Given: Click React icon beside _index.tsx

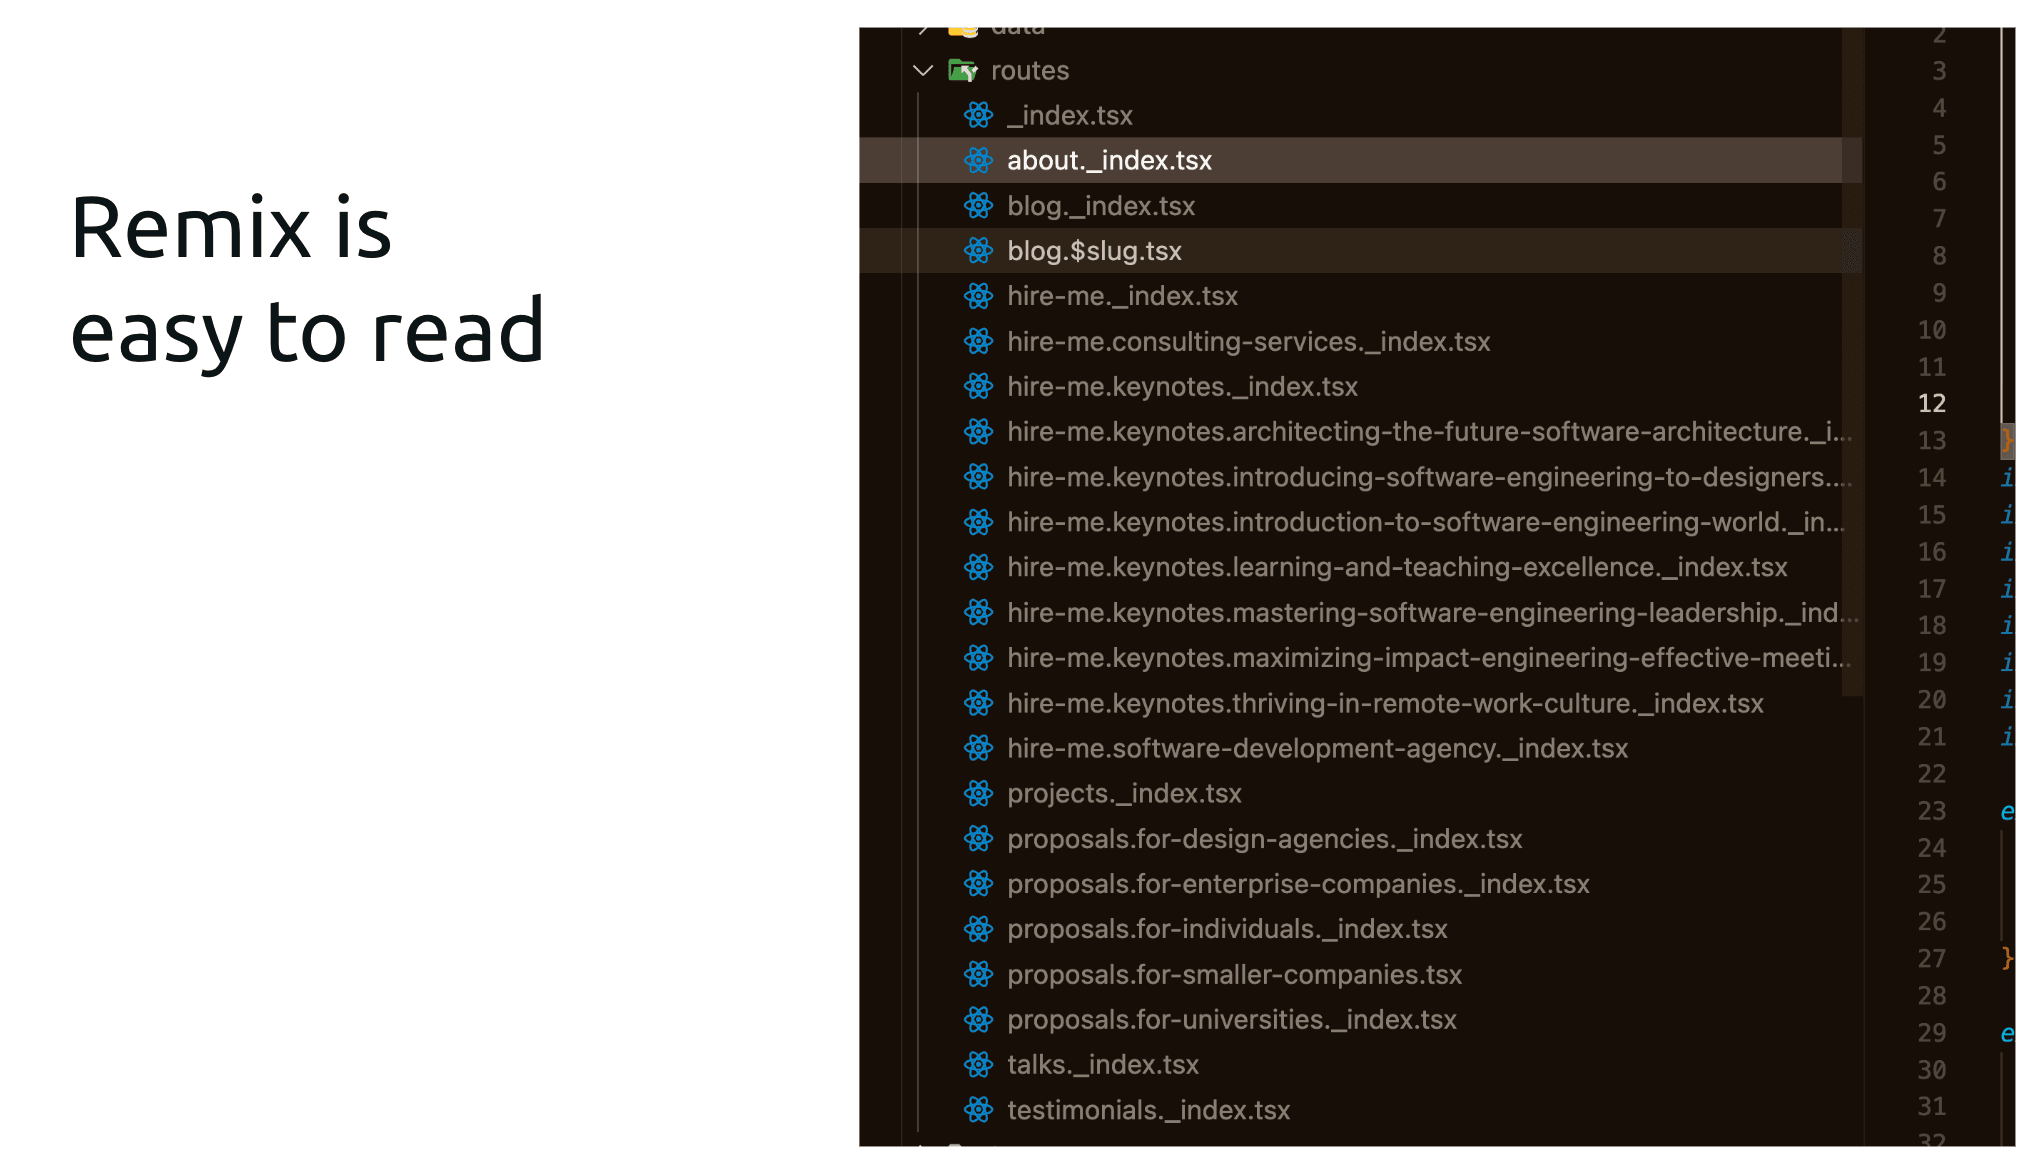Looking at the screenshot, I should coord(978,115).
